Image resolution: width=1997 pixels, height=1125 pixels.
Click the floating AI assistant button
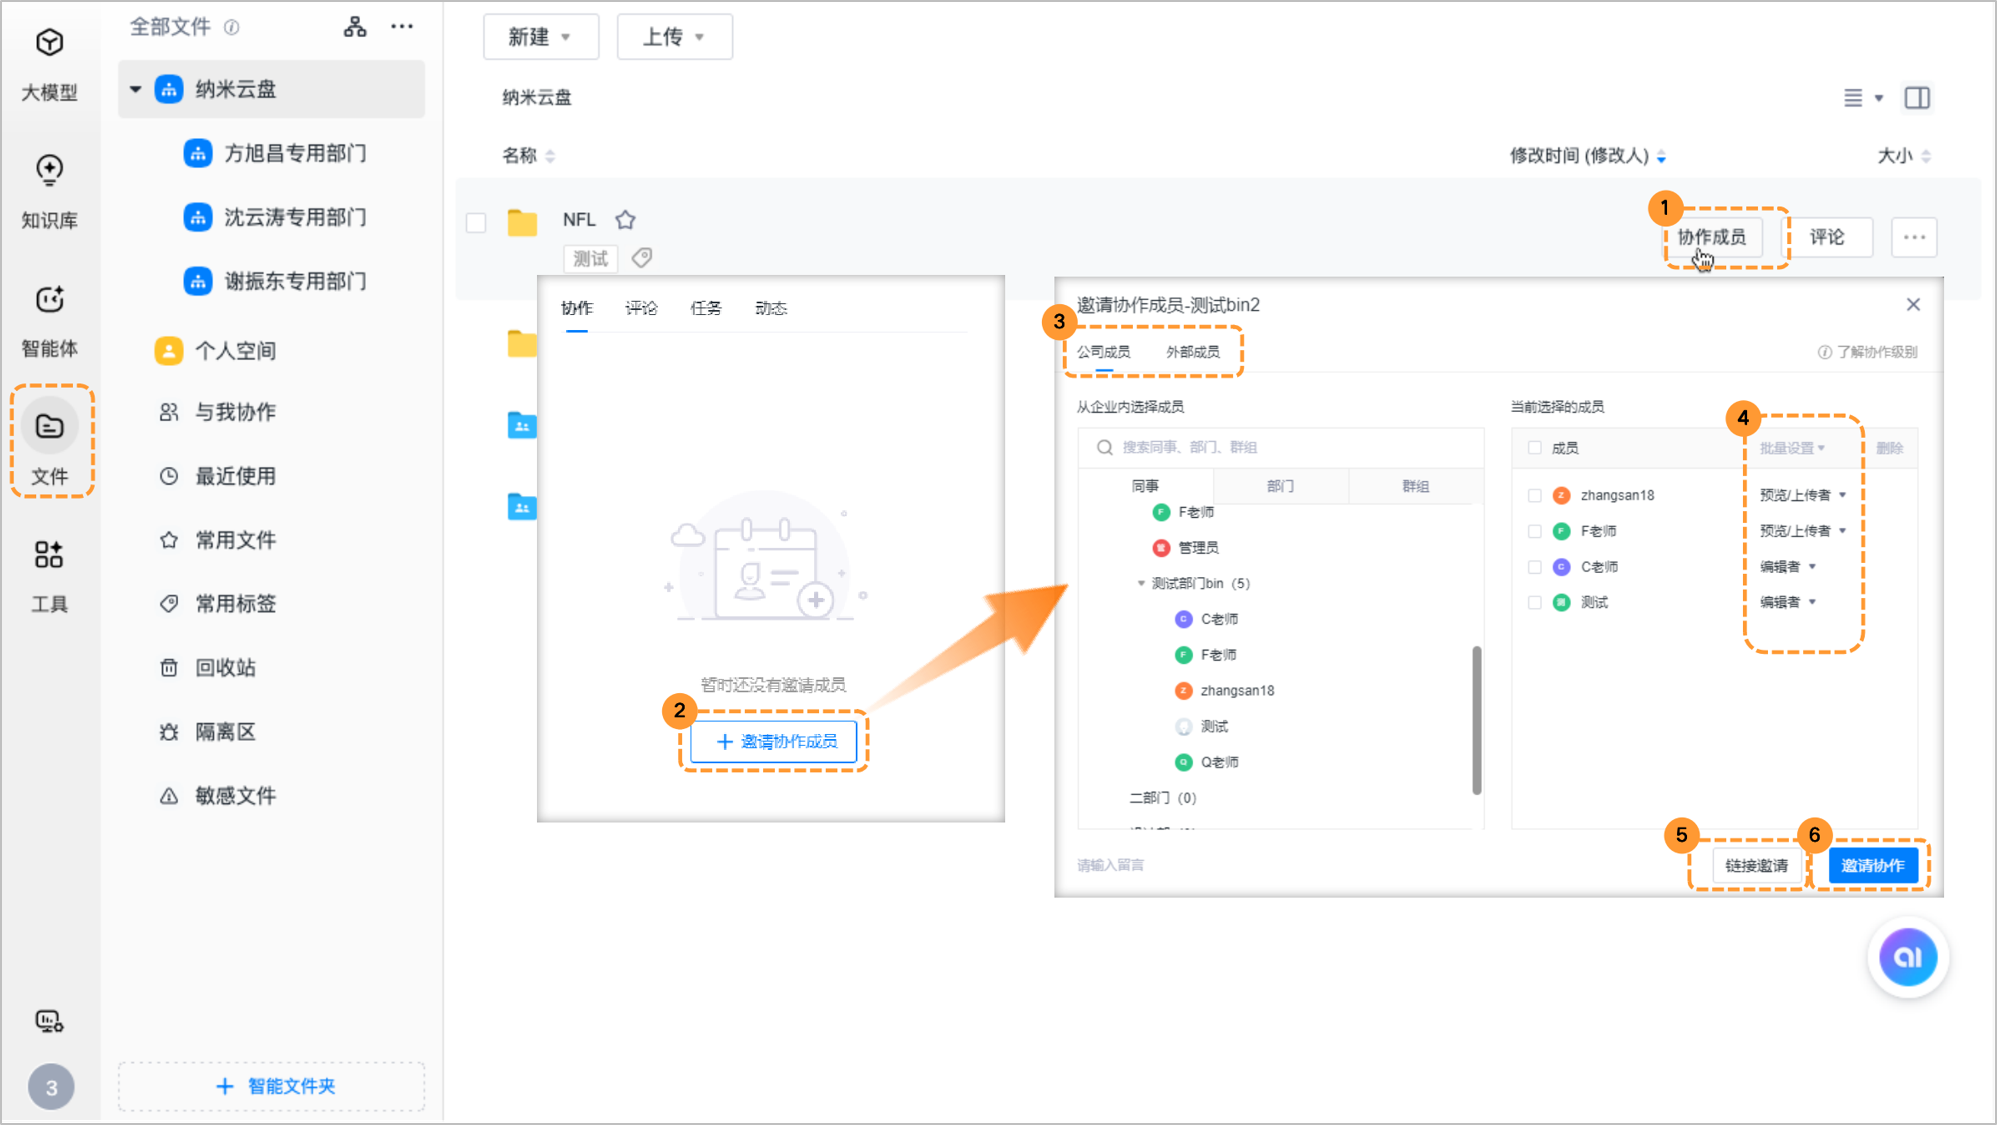click(1907, 957)
